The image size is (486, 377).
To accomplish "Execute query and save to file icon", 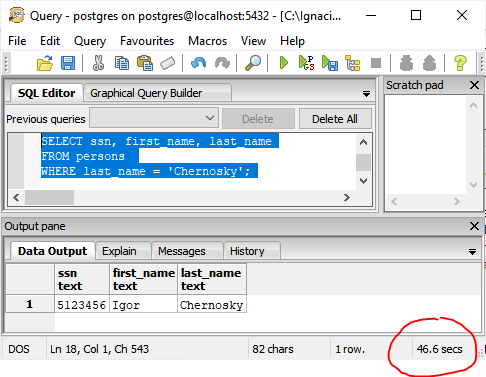I will click(x=330, y=63).
